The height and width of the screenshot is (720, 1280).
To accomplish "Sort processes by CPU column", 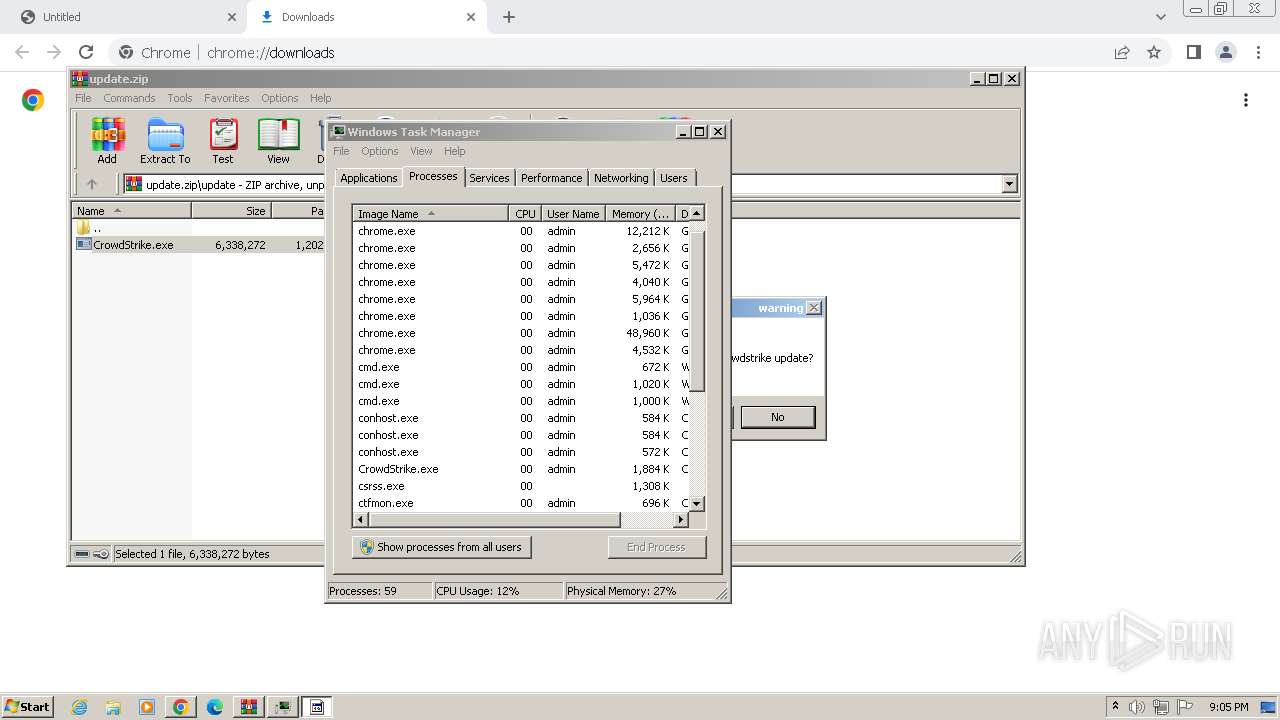I will click(x=525, y=214).
